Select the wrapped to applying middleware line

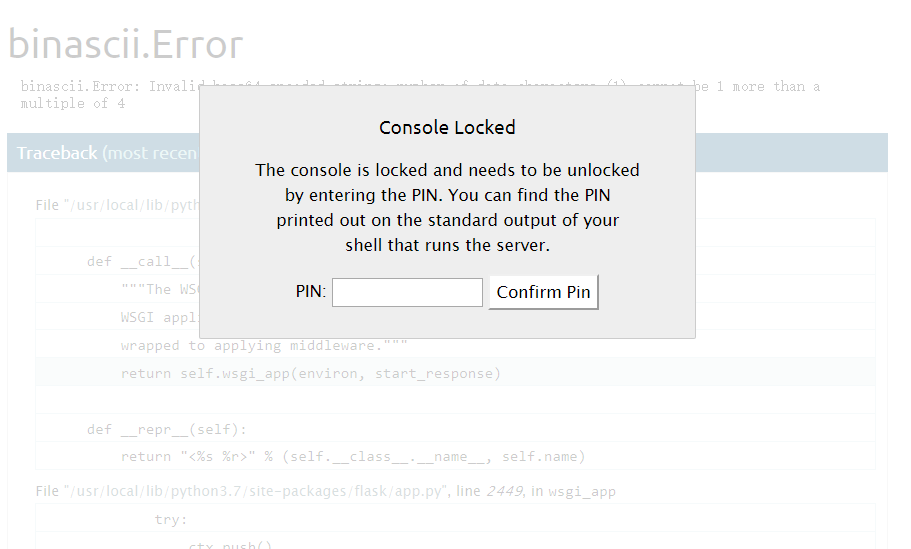(x=456, y=345)
